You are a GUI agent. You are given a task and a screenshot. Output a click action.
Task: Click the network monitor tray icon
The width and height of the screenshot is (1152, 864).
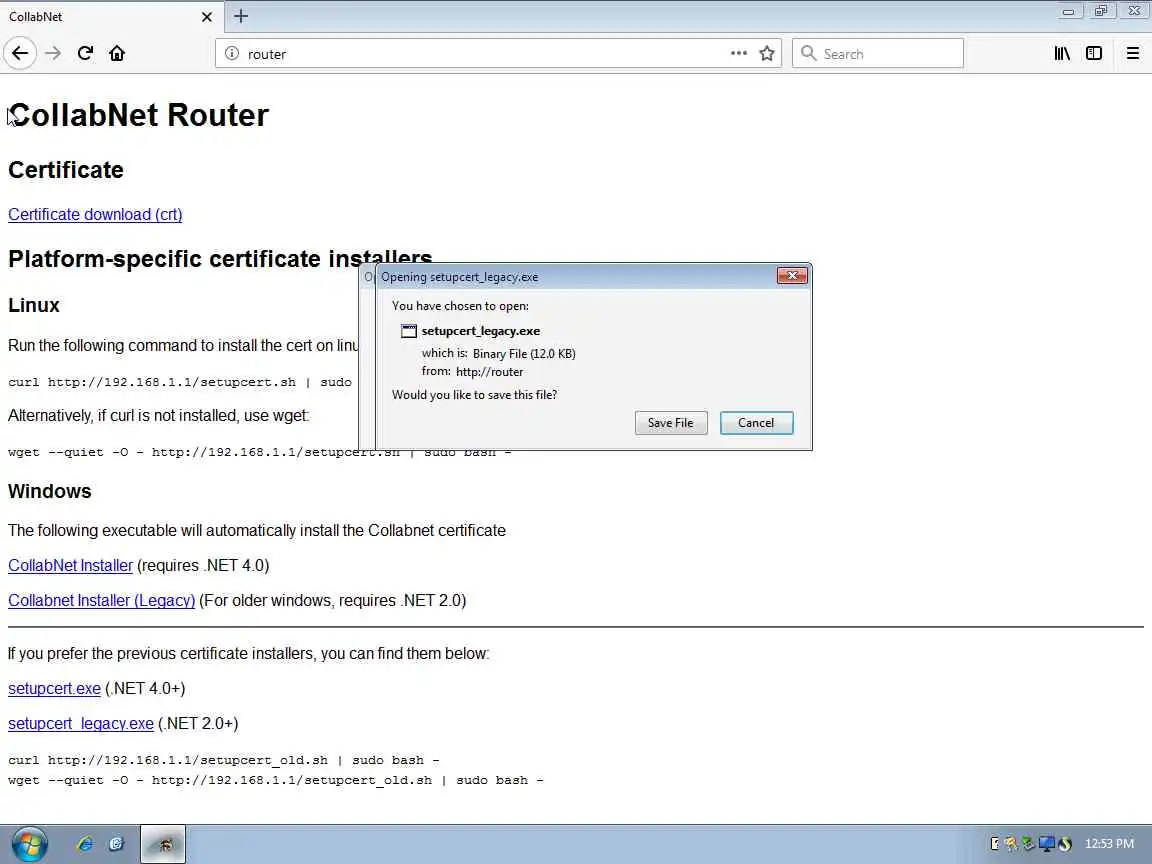pos(1047,844)
